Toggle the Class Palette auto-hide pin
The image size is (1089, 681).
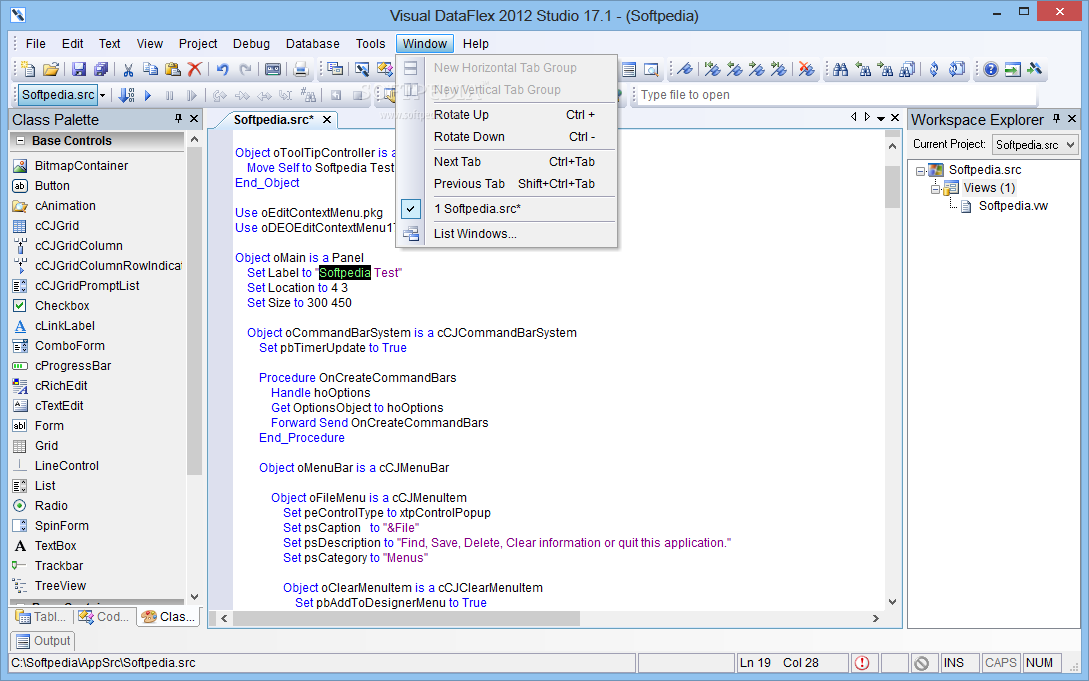[178, 119]
